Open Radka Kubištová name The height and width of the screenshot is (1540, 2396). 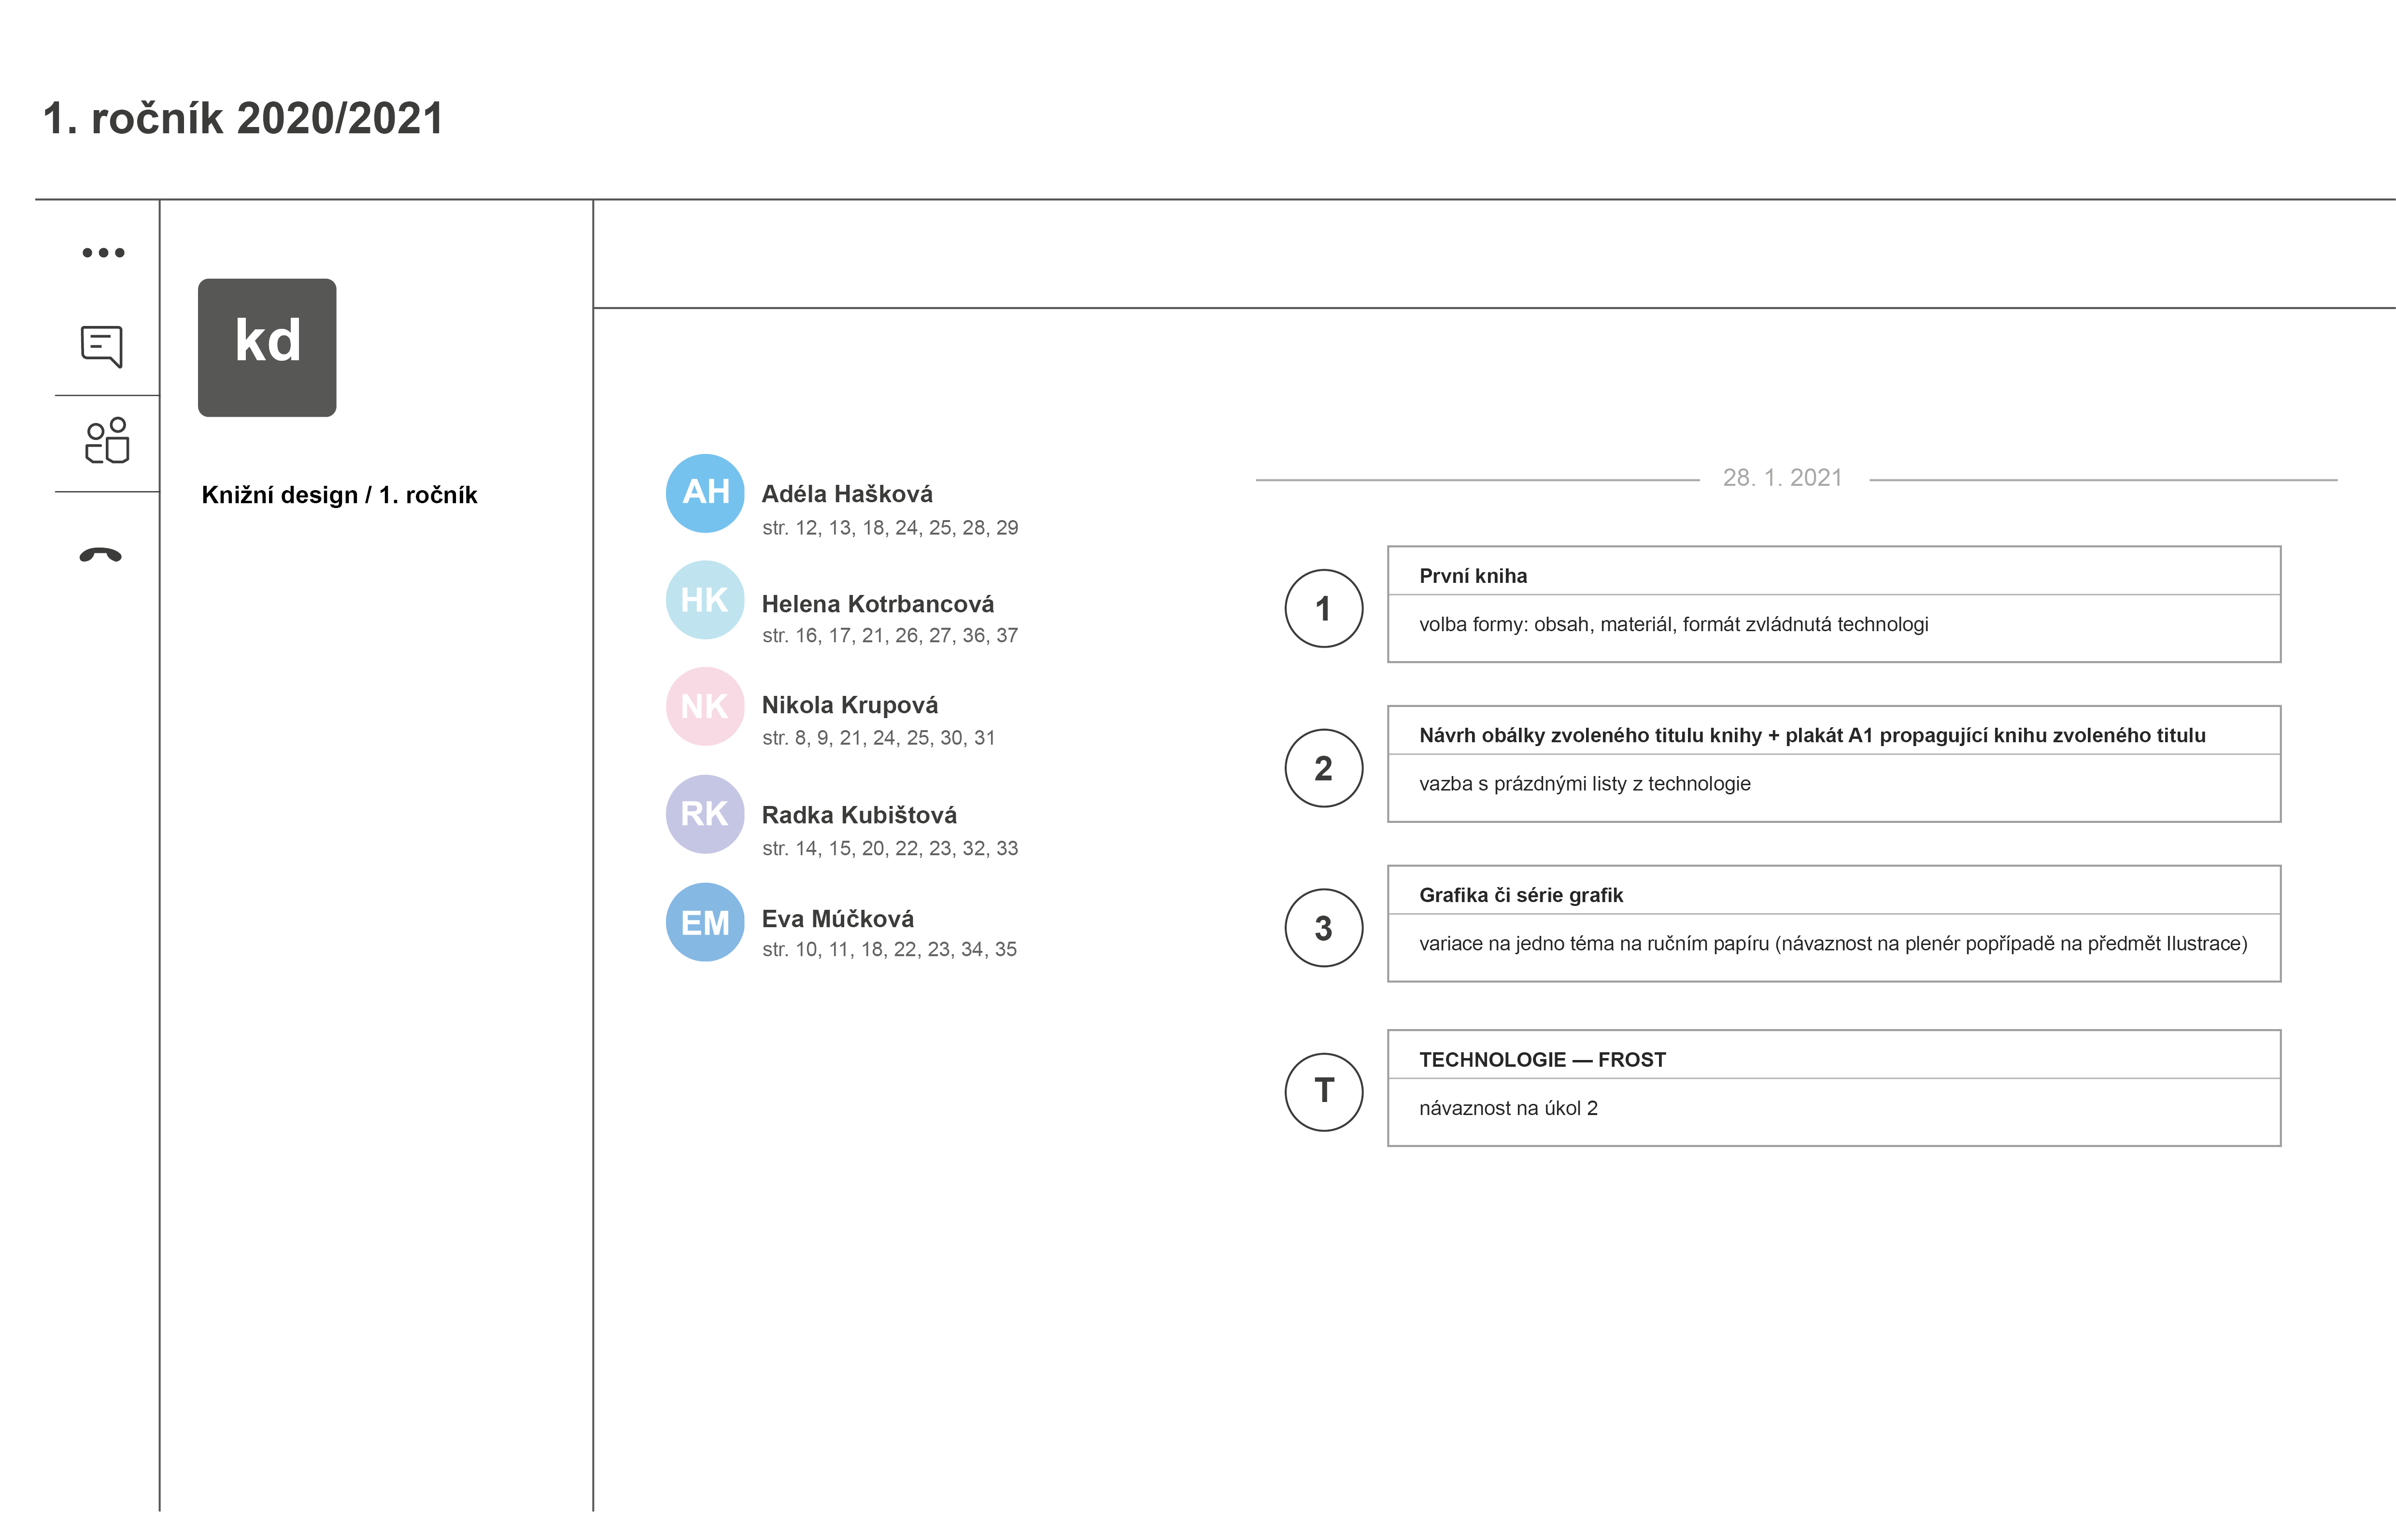(859, 815)
